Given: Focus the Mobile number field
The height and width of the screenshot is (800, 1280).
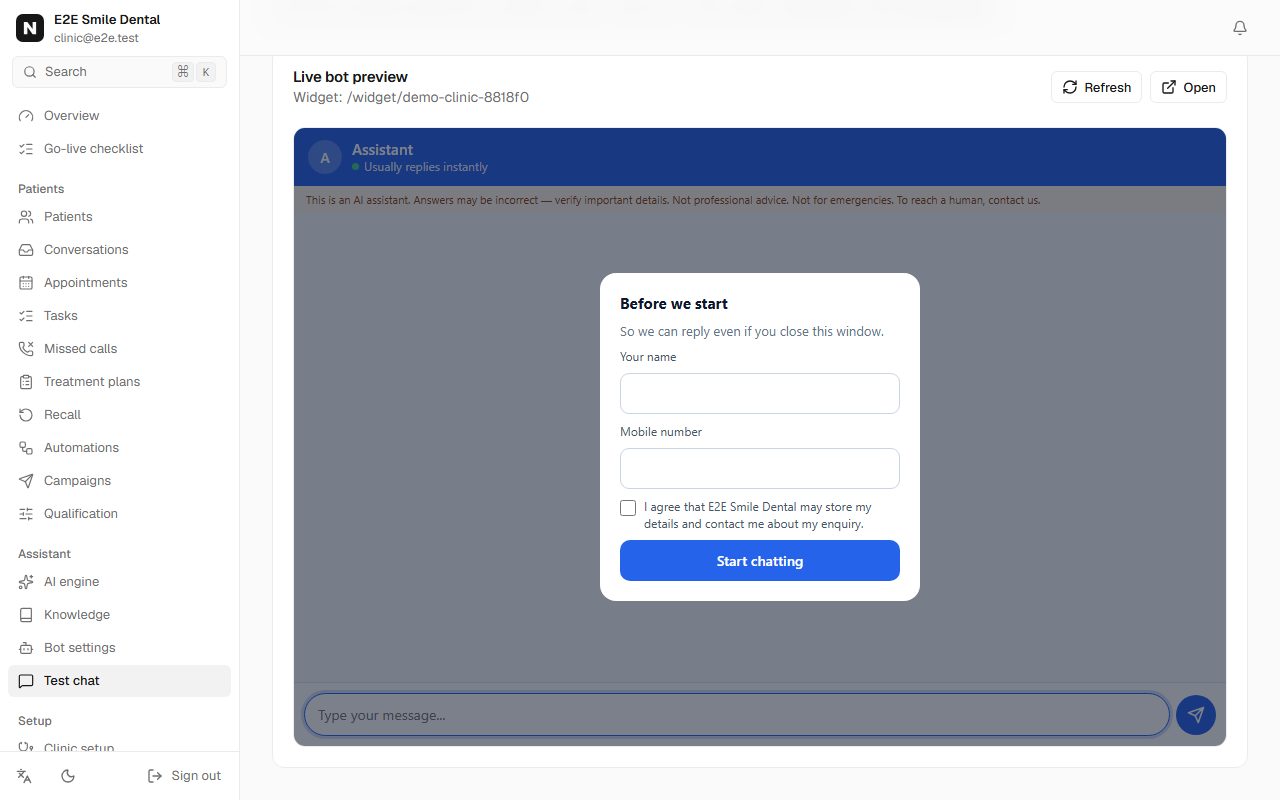Looking at the screenshot, I should click(x=760, y=468).
